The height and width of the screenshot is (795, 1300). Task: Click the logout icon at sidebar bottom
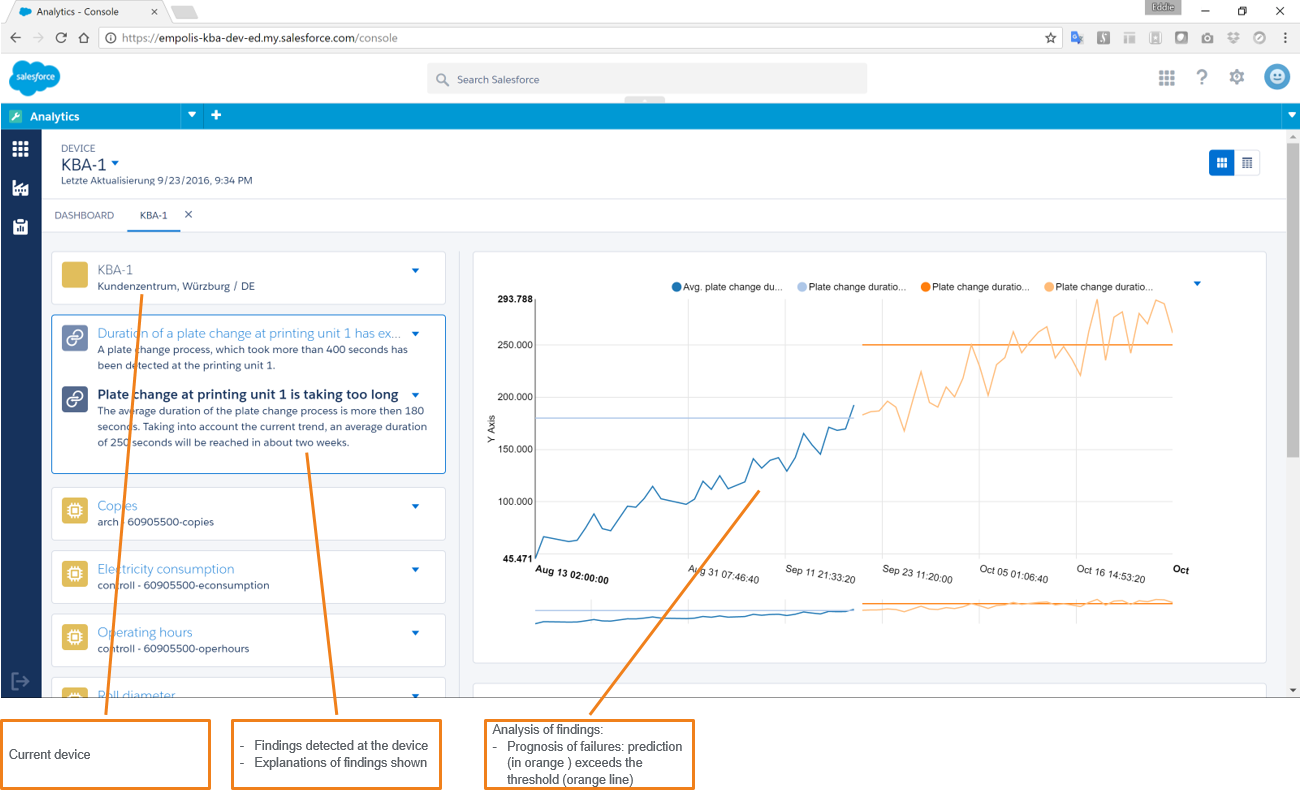tap(20, 680)
